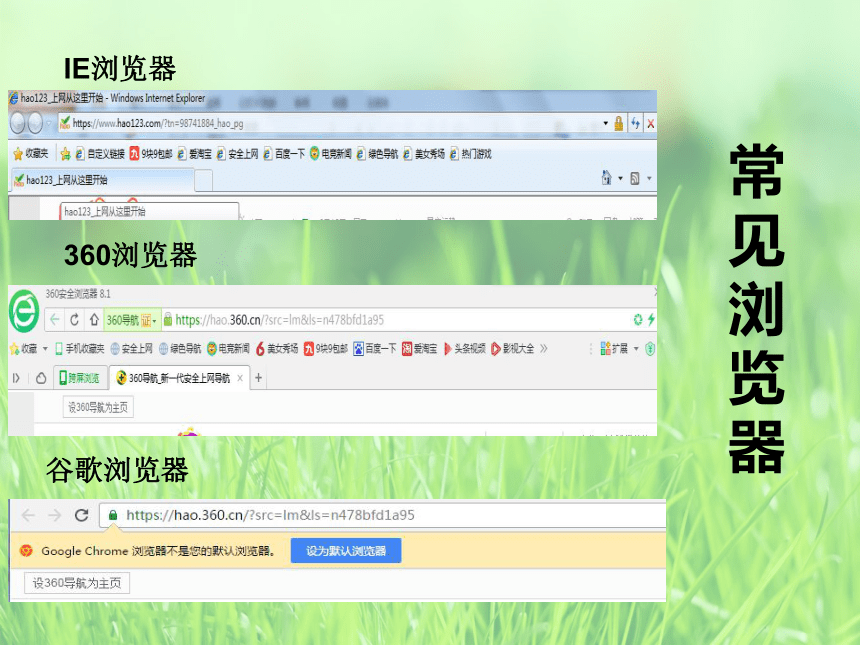Expand the IE home button dropdown arrow
This screenshot has height=645, width=860.
coord(620,178)
